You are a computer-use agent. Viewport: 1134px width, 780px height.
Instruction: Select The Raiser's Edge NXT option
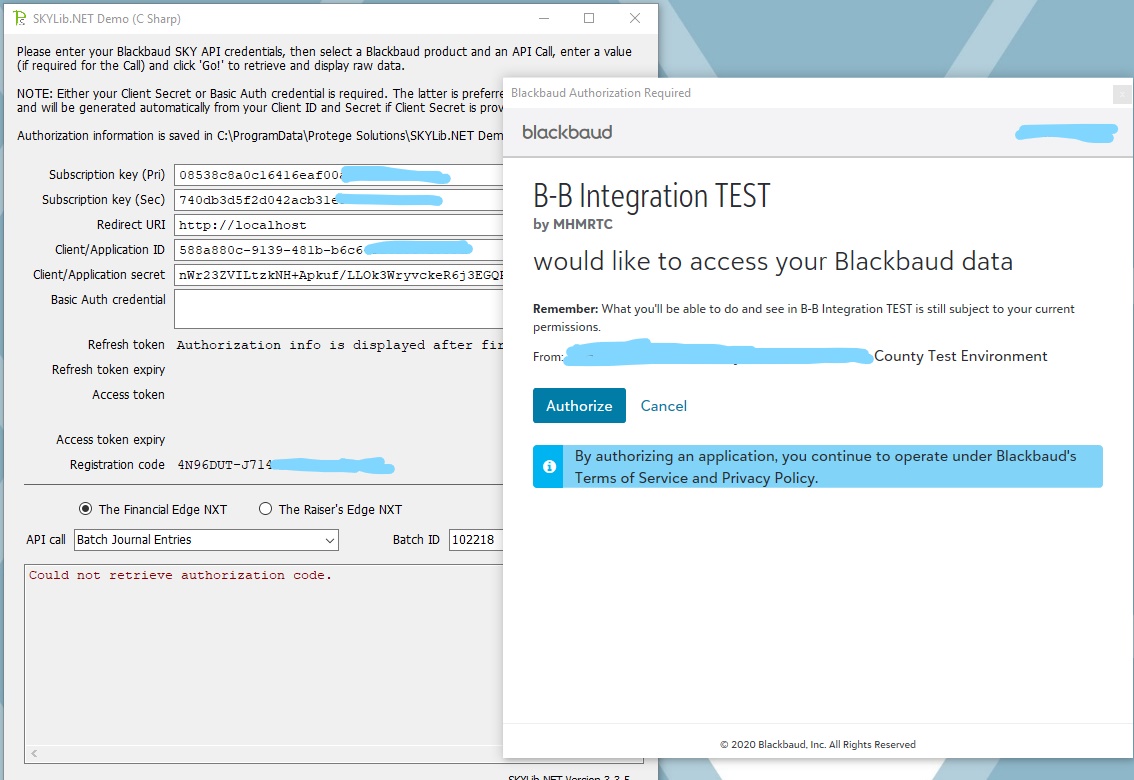(x=265, y=509)
